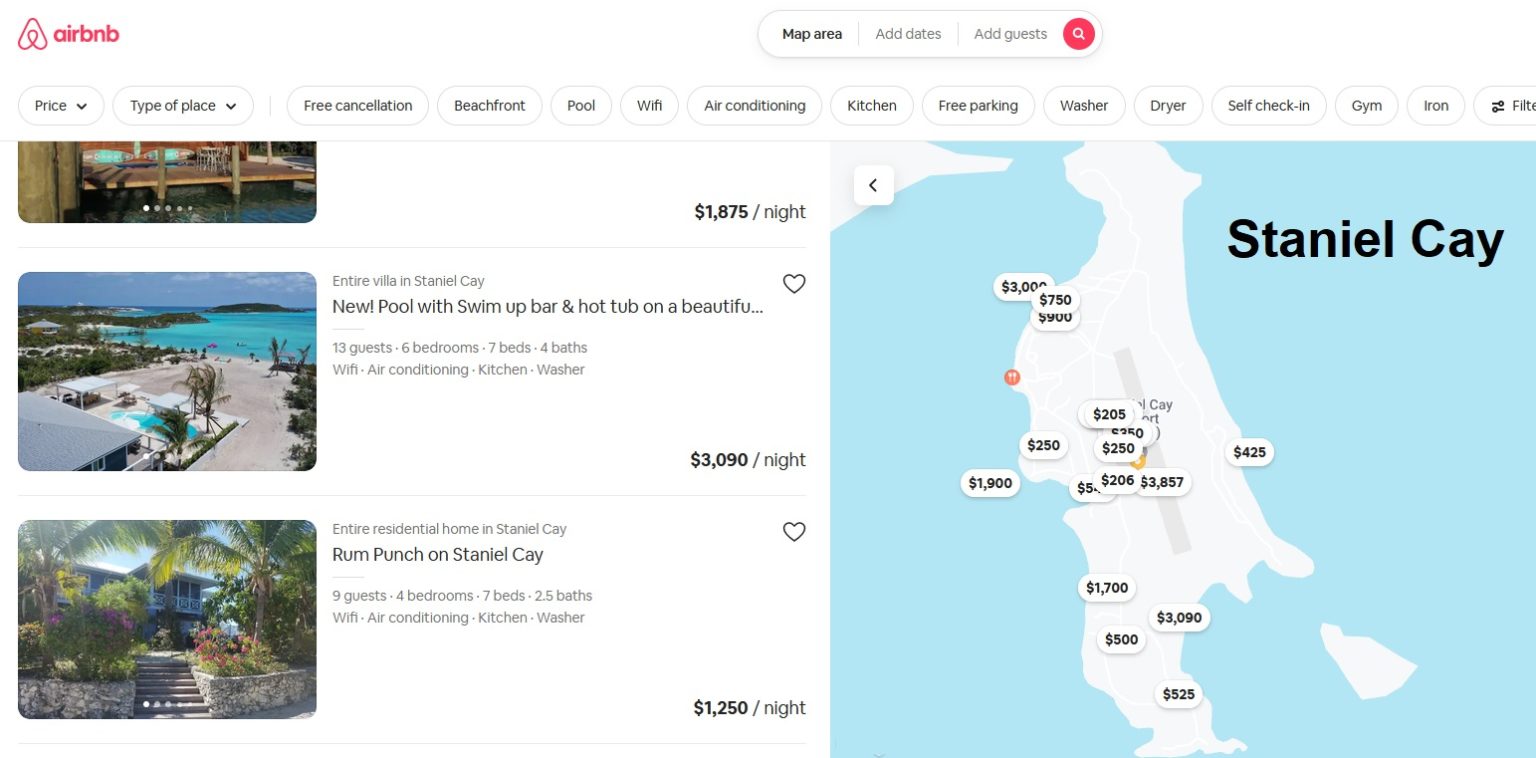1536x758 pixels.
Task: Collapse the map using the left arrow button
Action: click(x=873, y=185)
